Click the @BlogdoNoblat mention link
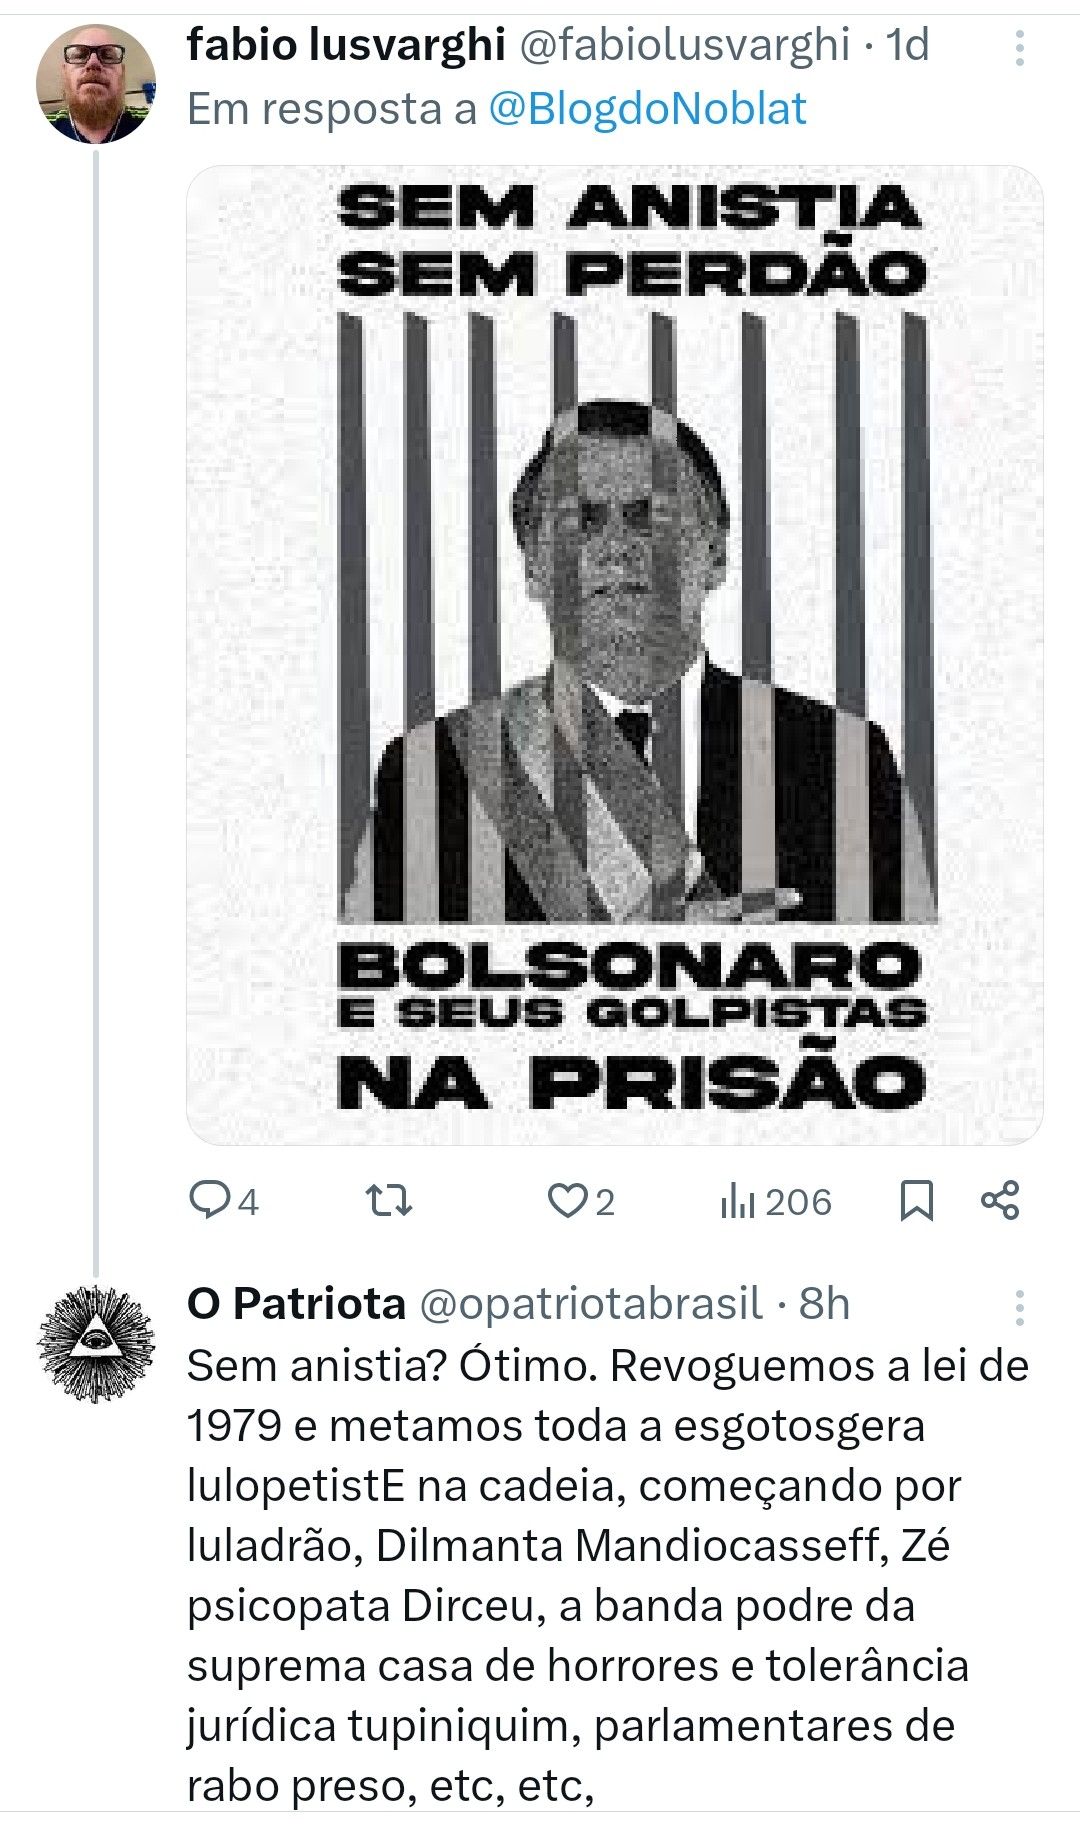Image resolution: width=1080 pixels, height=1825 pixels. pos(648,108)
